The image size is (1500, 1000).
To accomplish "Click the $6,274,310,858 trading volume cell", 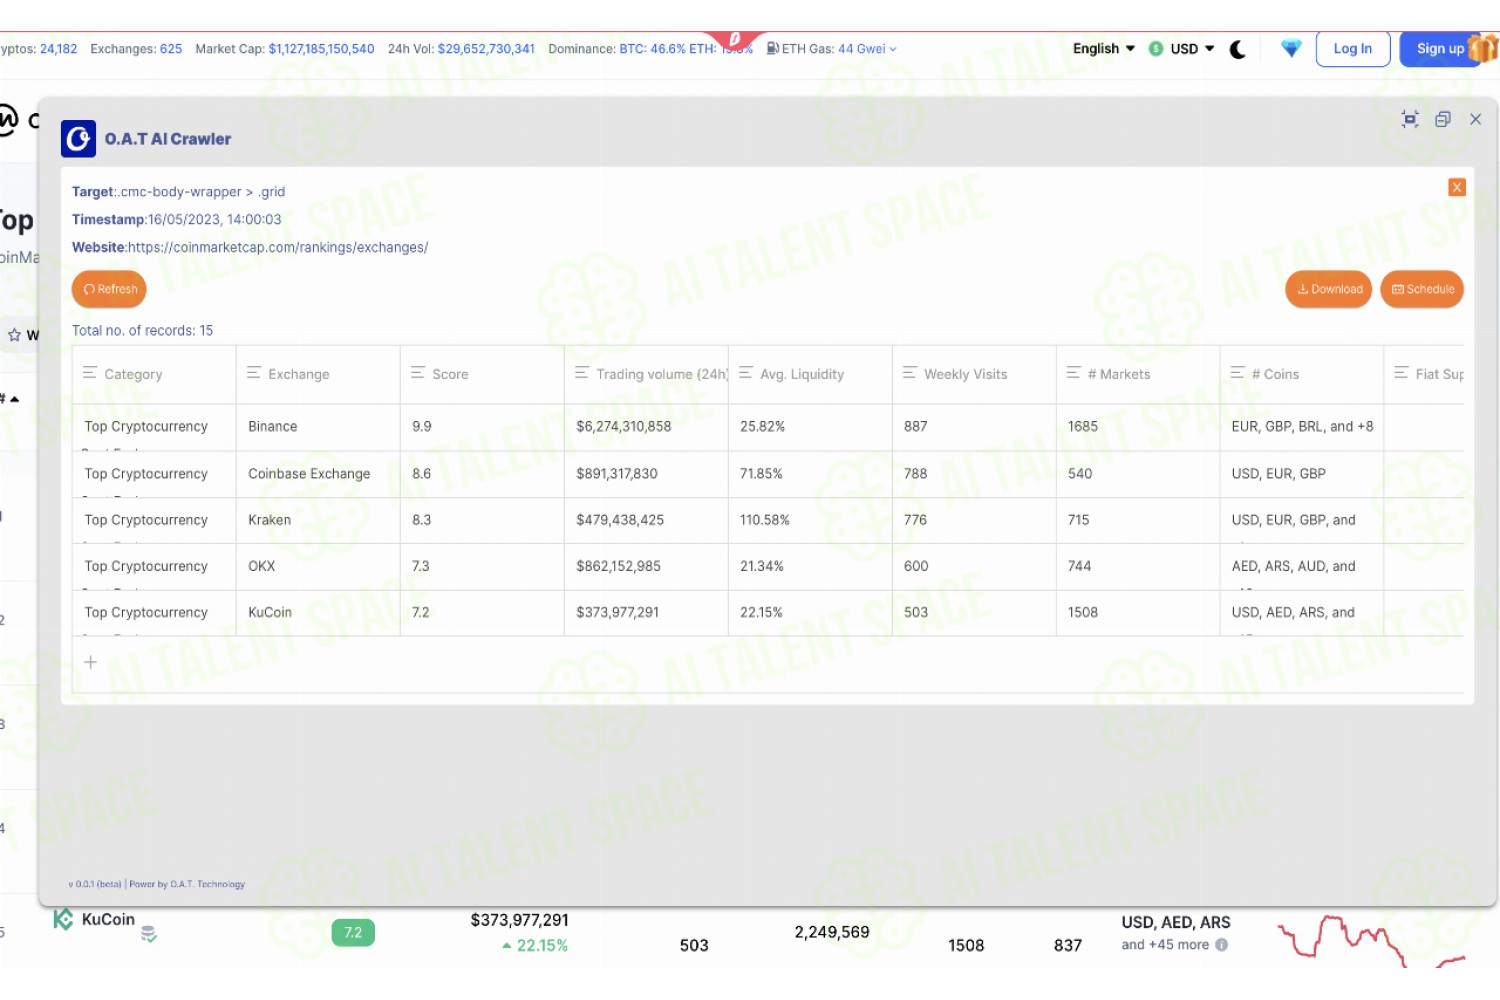I will pyautogui.click(x=646, y=427).
